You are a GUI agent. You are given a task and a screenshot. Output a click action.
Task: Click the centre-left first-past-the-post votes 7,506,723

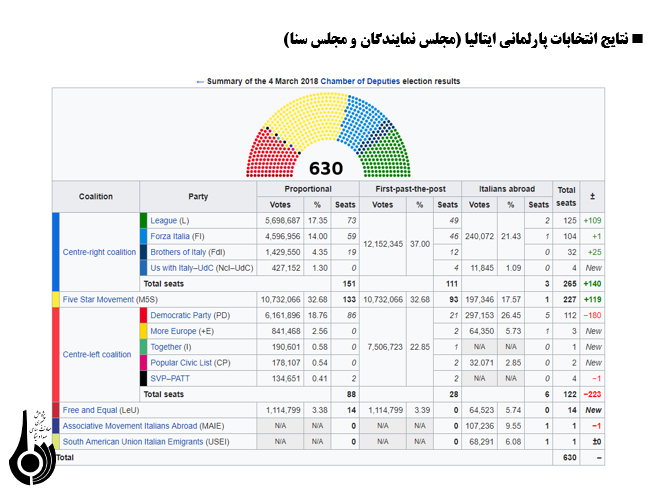coord(385,347)
